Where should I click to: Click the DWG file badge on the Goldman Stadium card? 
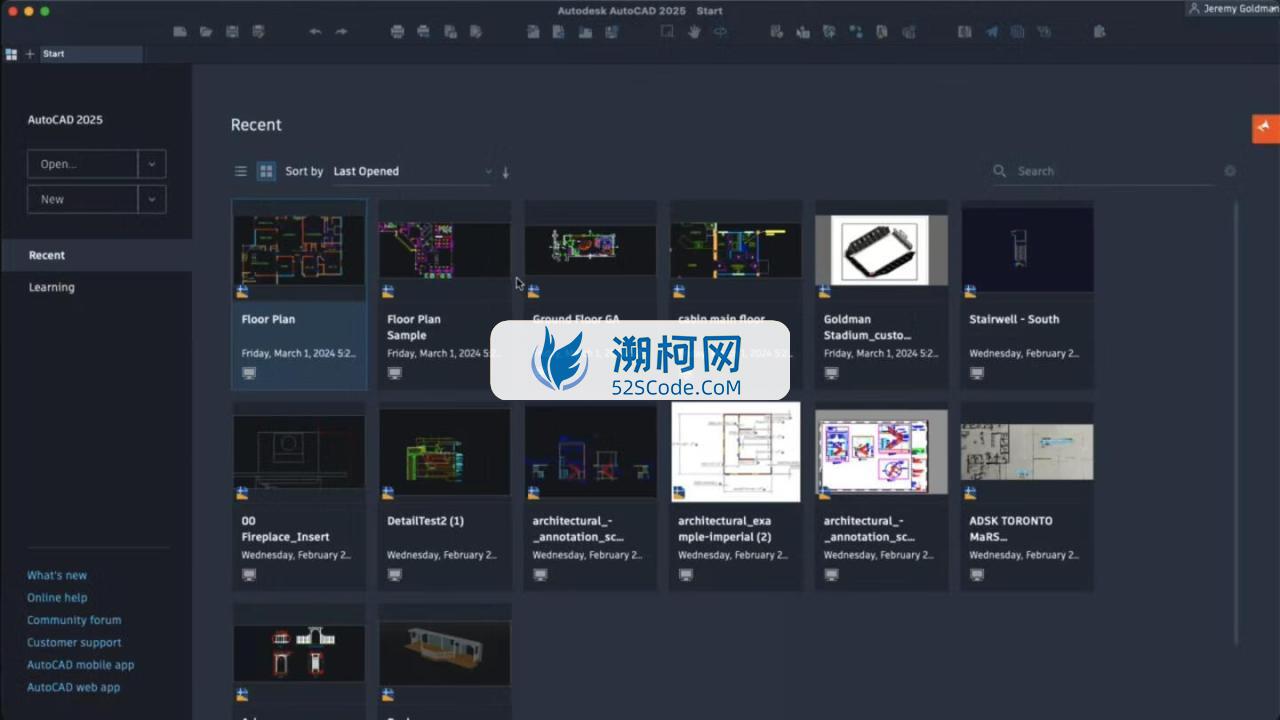(825, 291)
